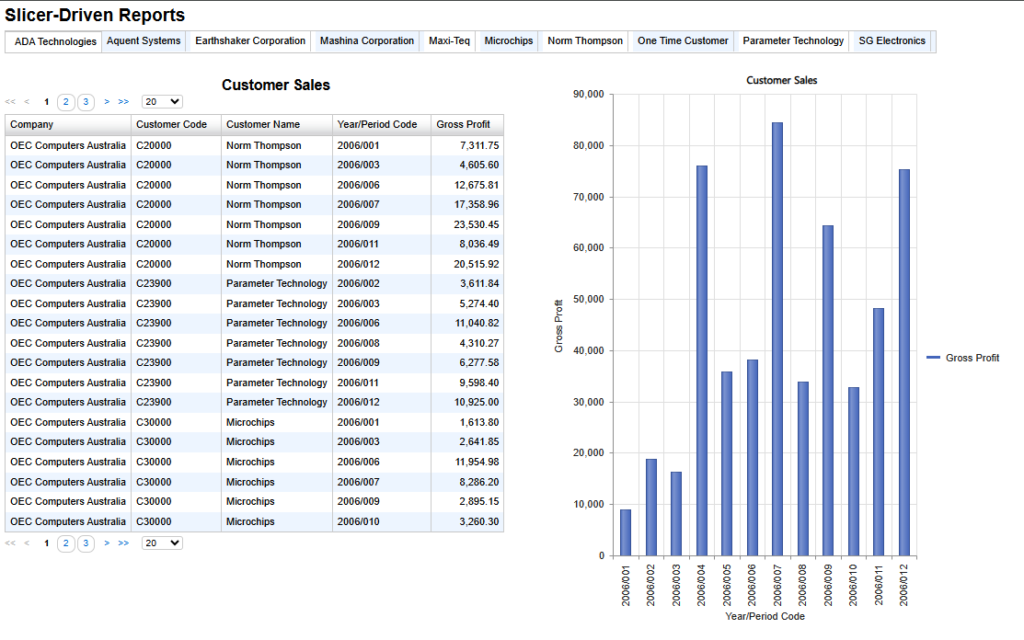Click the top first-page double arrow
The height and width of the screenshot is (640, 1024).
[x=10, y=102]
